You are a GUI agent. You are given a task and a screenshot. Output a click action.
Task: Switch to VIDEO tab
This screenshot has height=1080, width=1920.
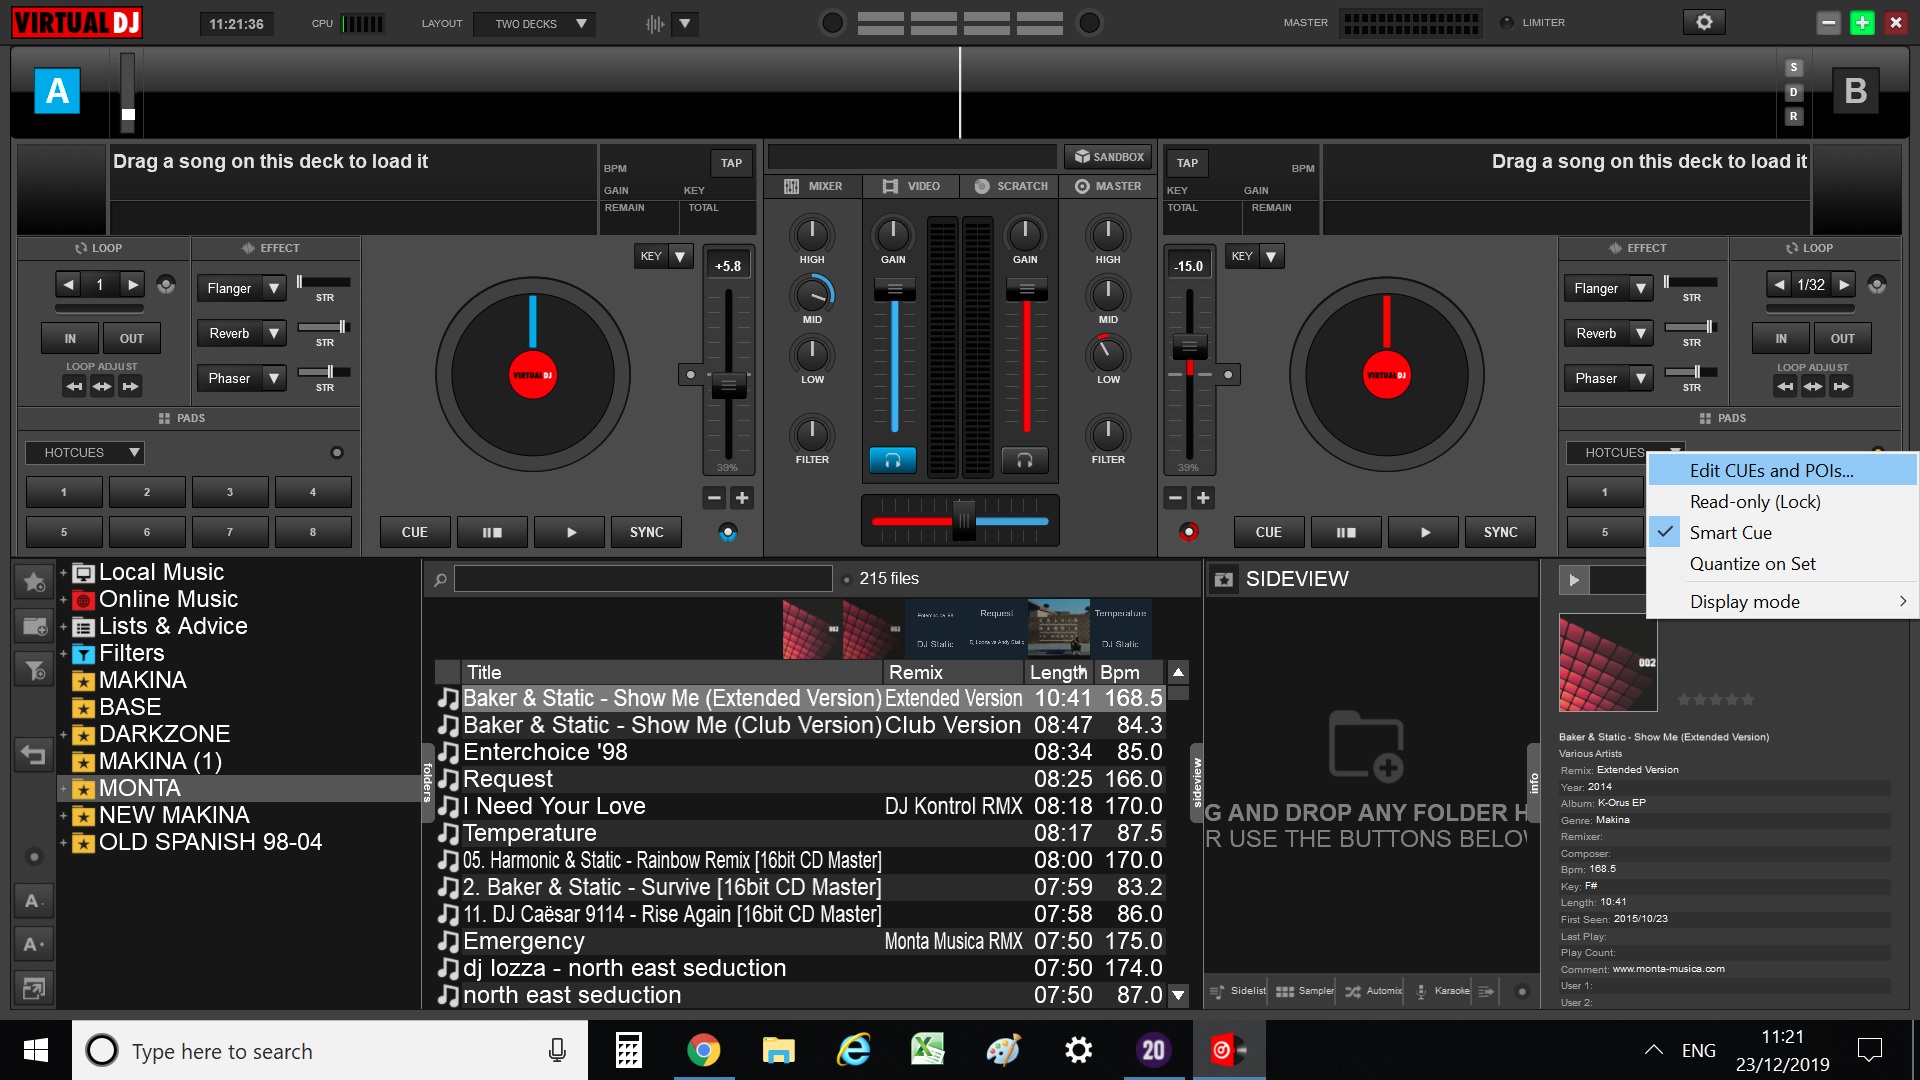tap(911, 186)
